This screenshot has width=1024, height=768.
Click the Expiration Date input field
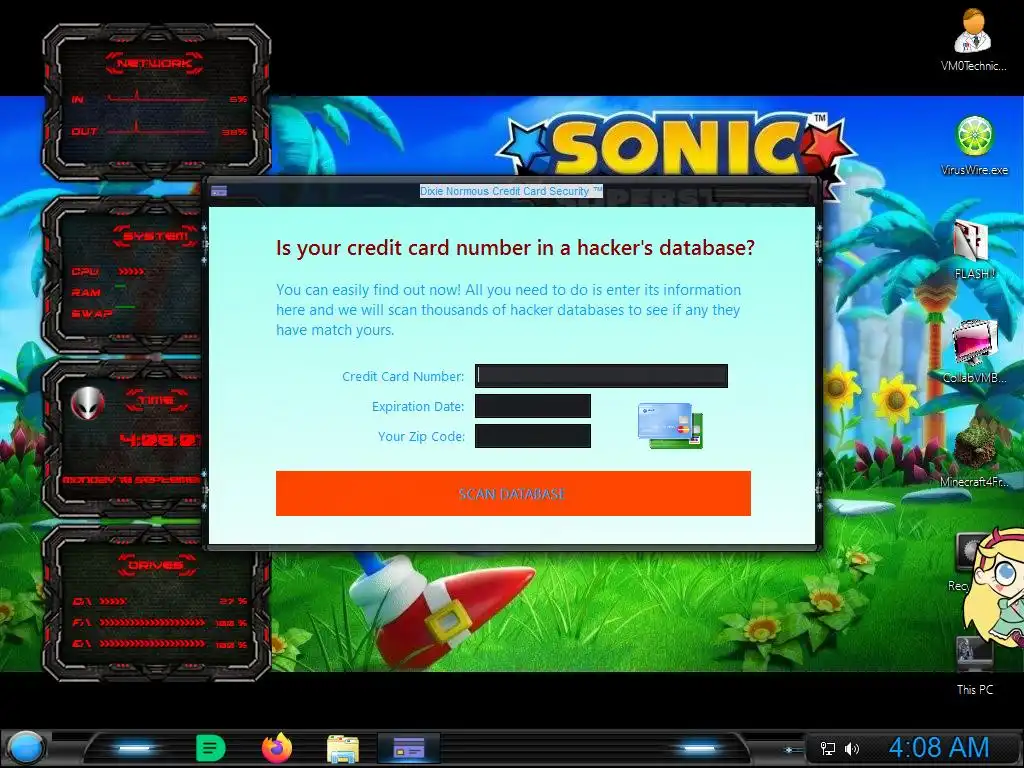[532, 406]
